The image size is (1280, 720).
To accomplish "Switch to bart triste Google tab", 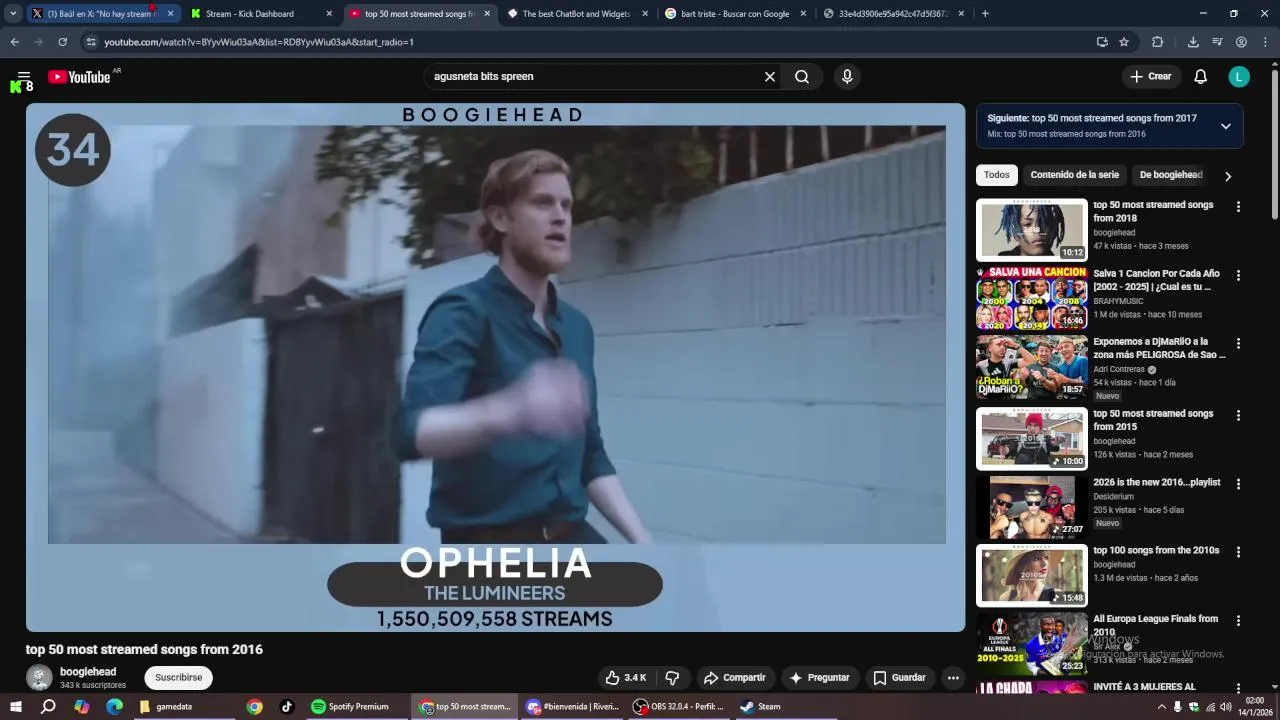I will (x=735, y=14).
